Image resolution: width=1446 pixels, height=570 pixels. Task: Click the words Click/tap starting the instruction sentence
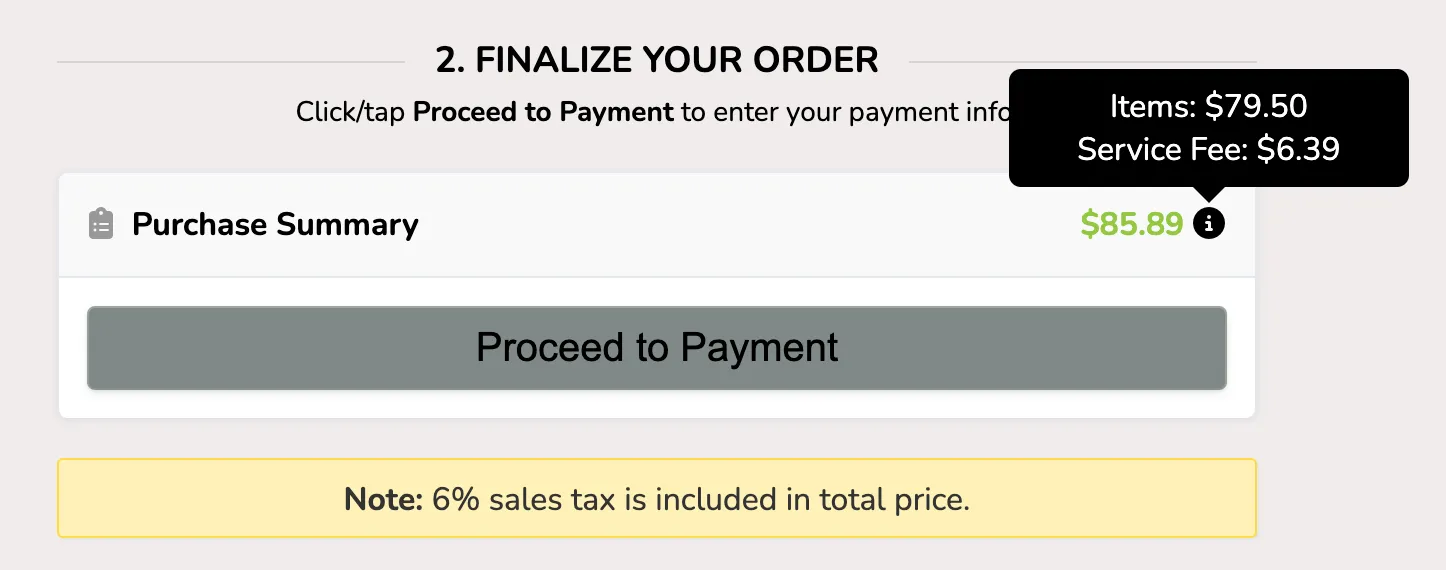(x=350, y=112)
